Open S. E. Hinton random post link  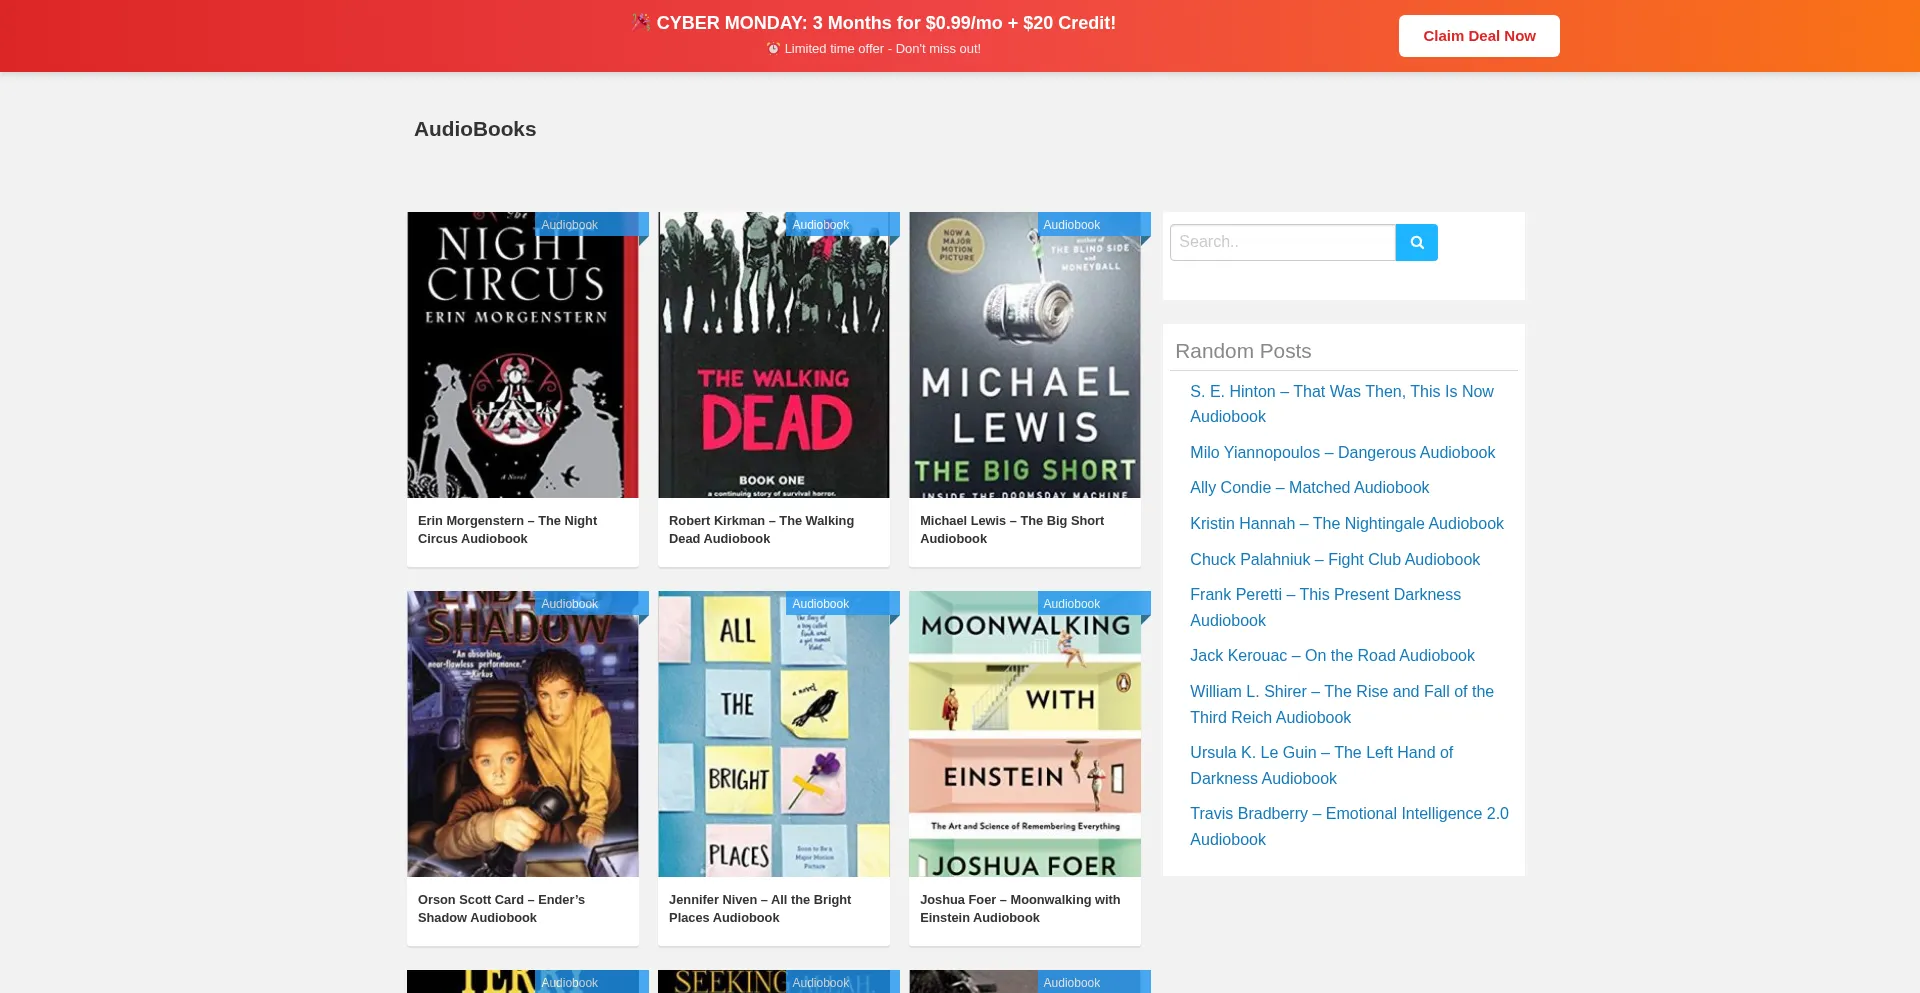point(1341,404)
